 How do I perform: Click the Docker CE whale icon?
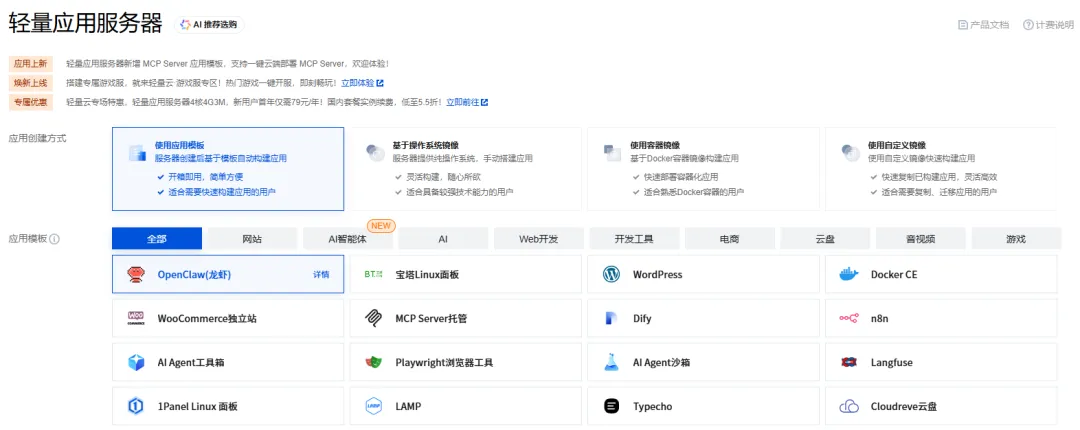(x=849, y=274)
